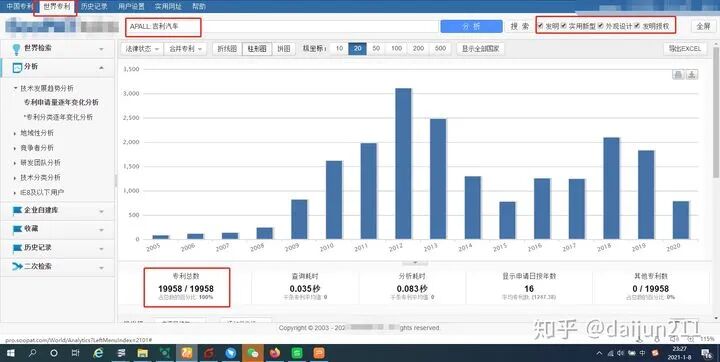The width and height of the screenshot is (720, 362).
Task: Open the 合并专利 dropdown
Action: click(186, 49)
